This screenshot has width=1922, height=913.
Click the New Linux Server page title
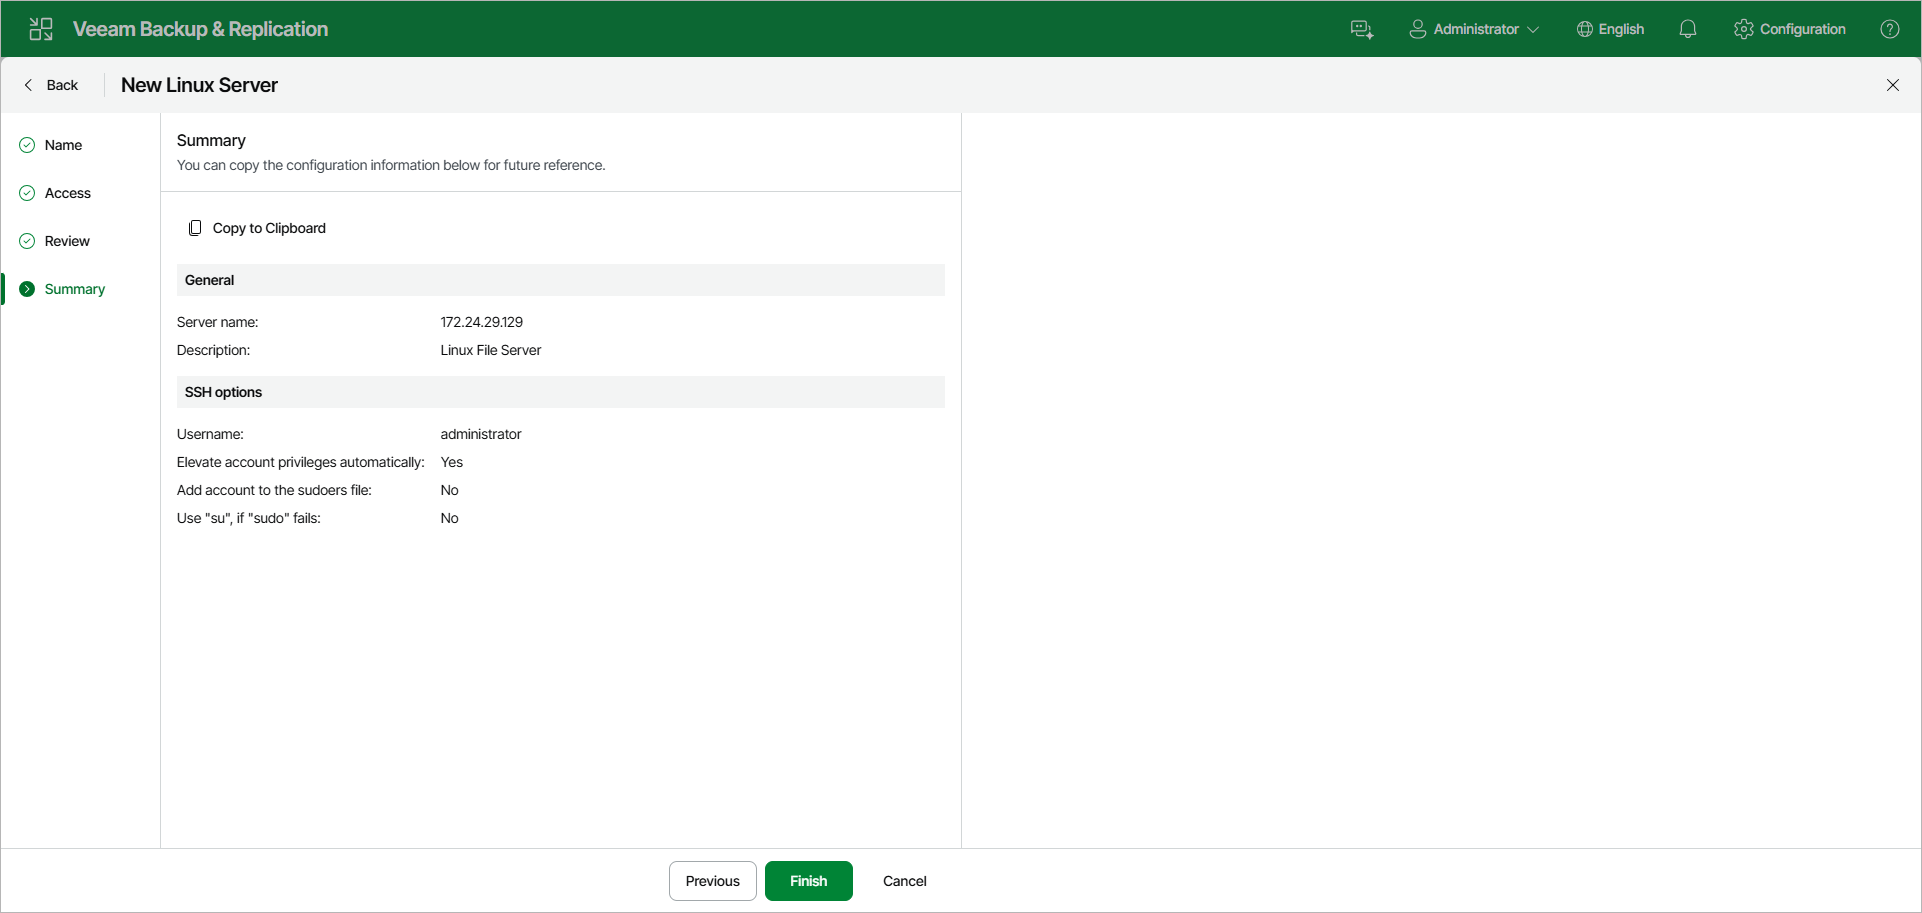[199, 85]
